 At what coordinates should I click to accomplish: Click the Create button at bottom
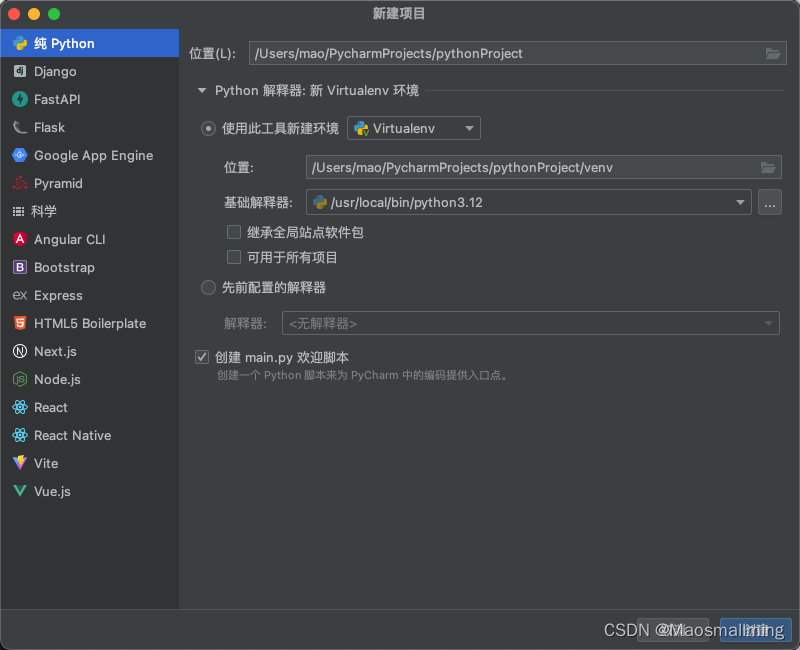pos(756,630)
